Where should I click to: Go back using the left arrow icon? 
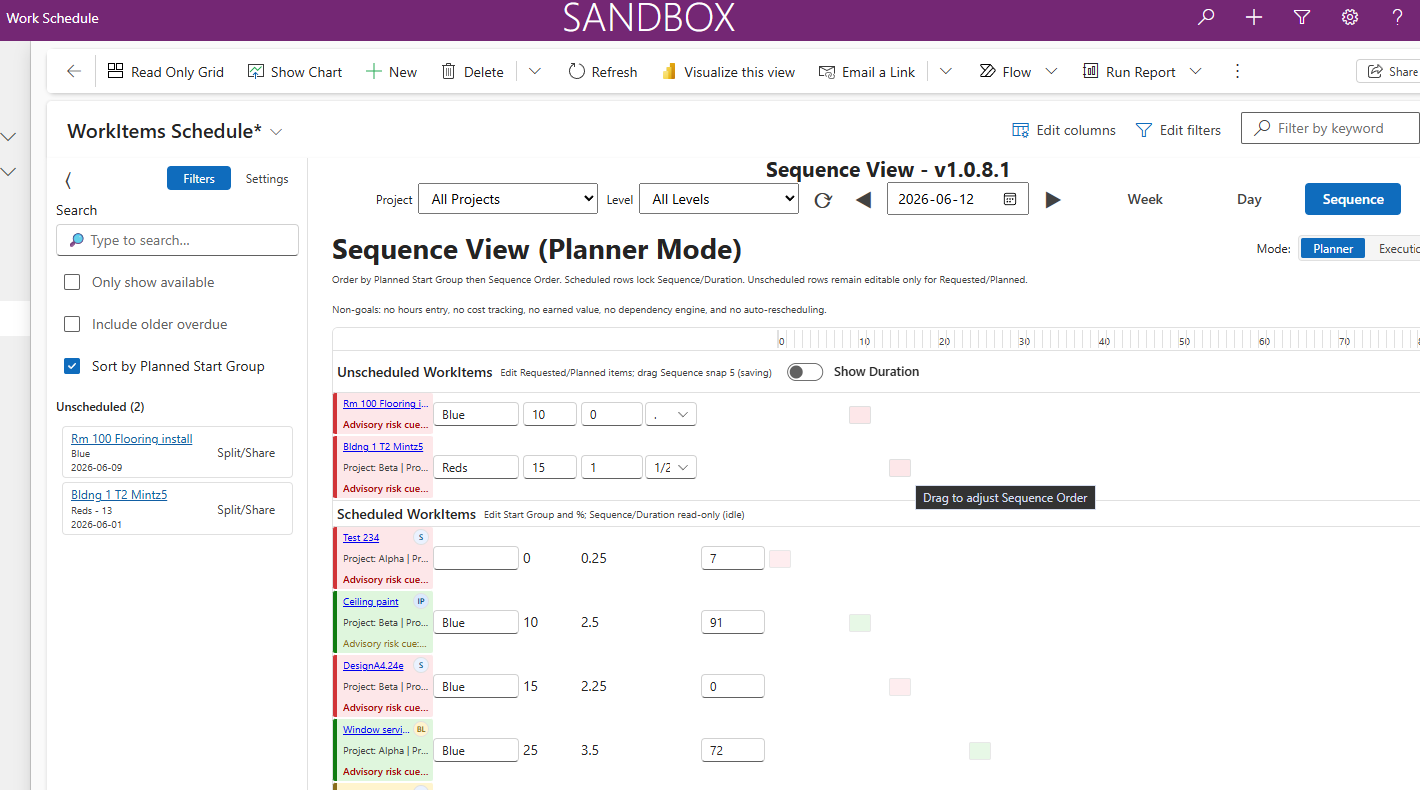(74, 71)
